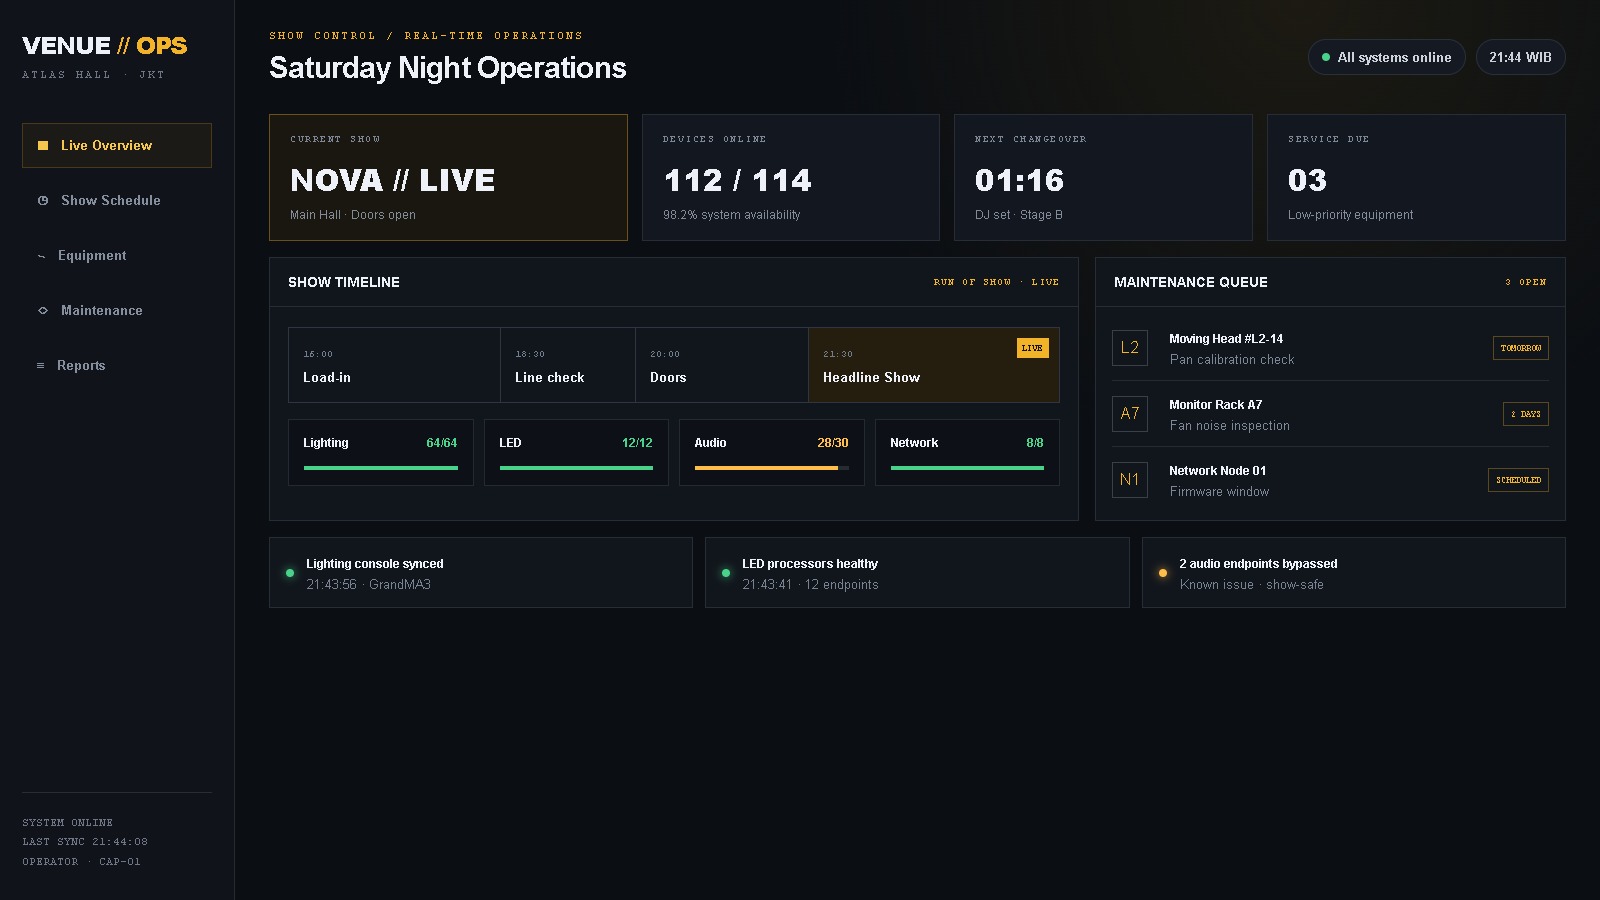The height and width of the screenshot is (900, 1600).
Task: Open the Equipment section
Action: tap(117, 255)
